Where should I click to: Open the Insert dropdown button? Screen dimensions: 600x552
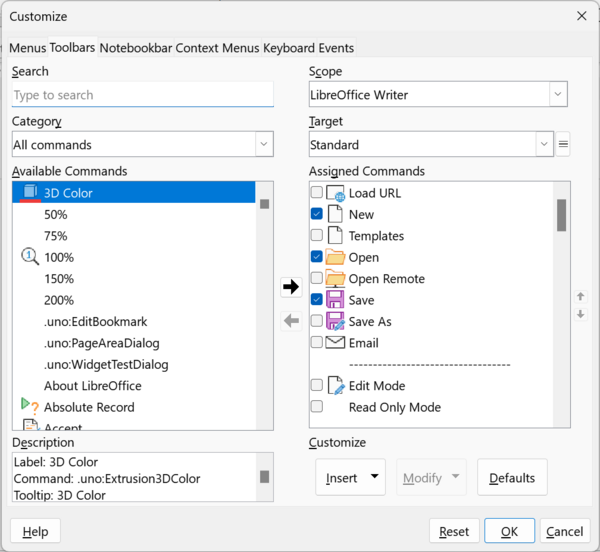coord(350,478)
